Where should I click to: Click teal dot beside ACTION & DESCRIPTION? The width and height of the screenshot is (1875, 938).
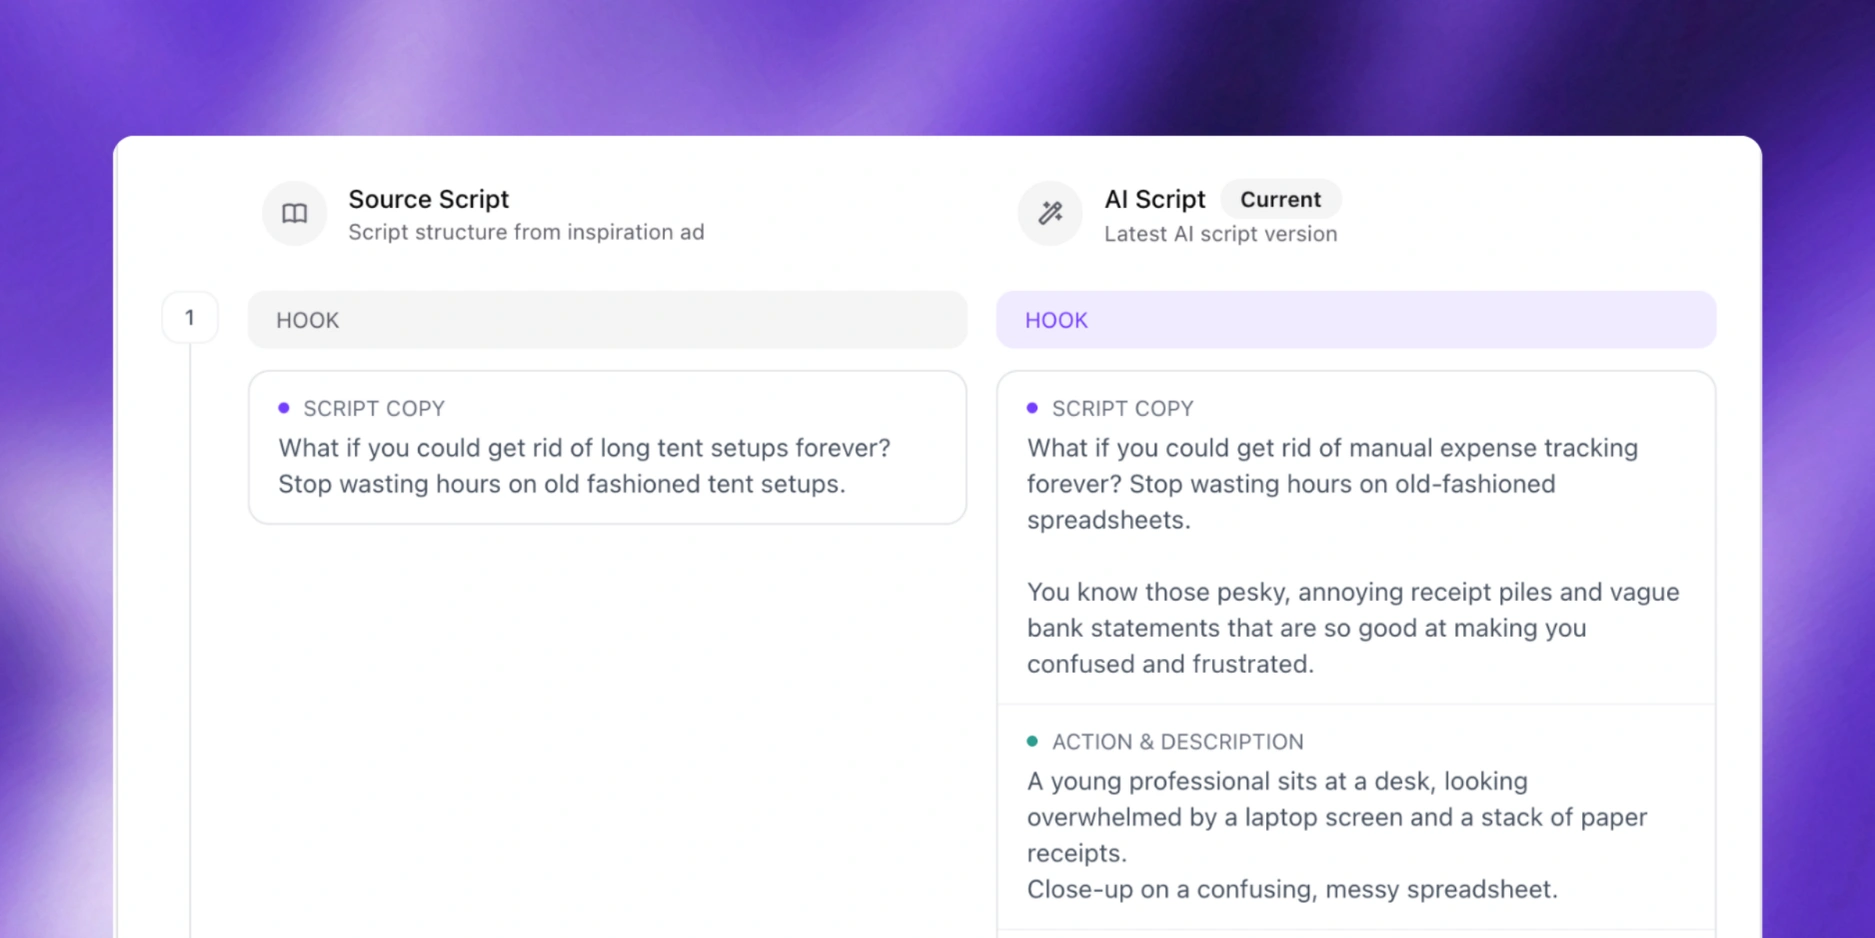[1032, 741]
